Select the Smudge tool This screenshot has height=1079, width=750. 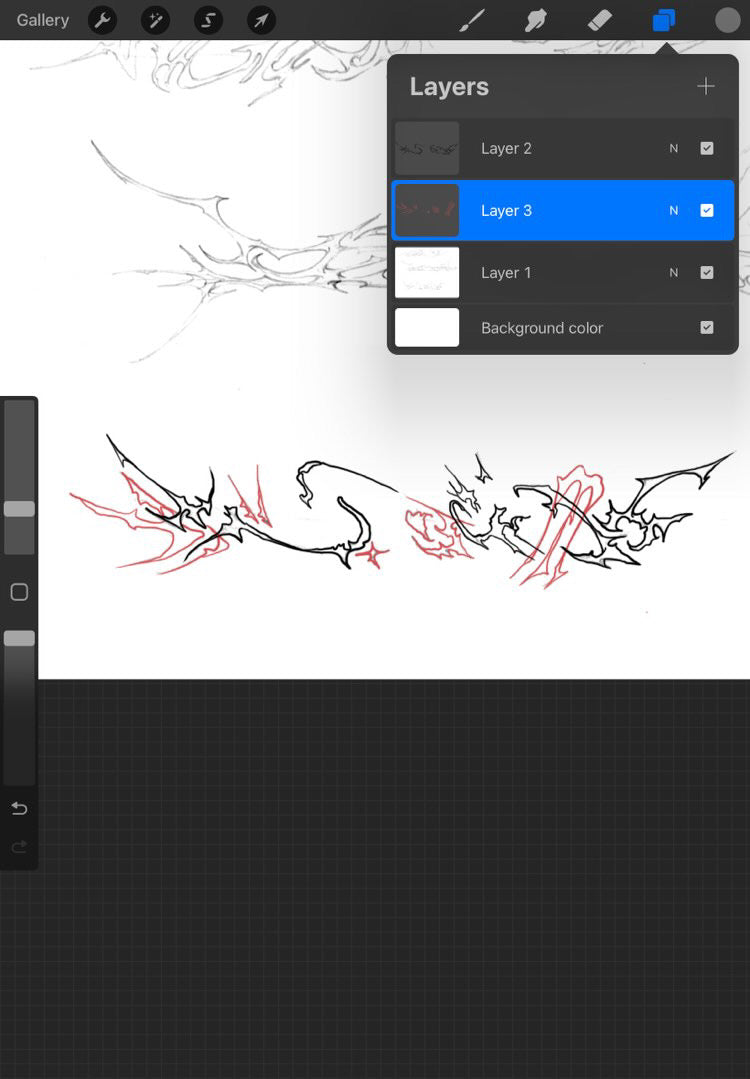point(536,20)
